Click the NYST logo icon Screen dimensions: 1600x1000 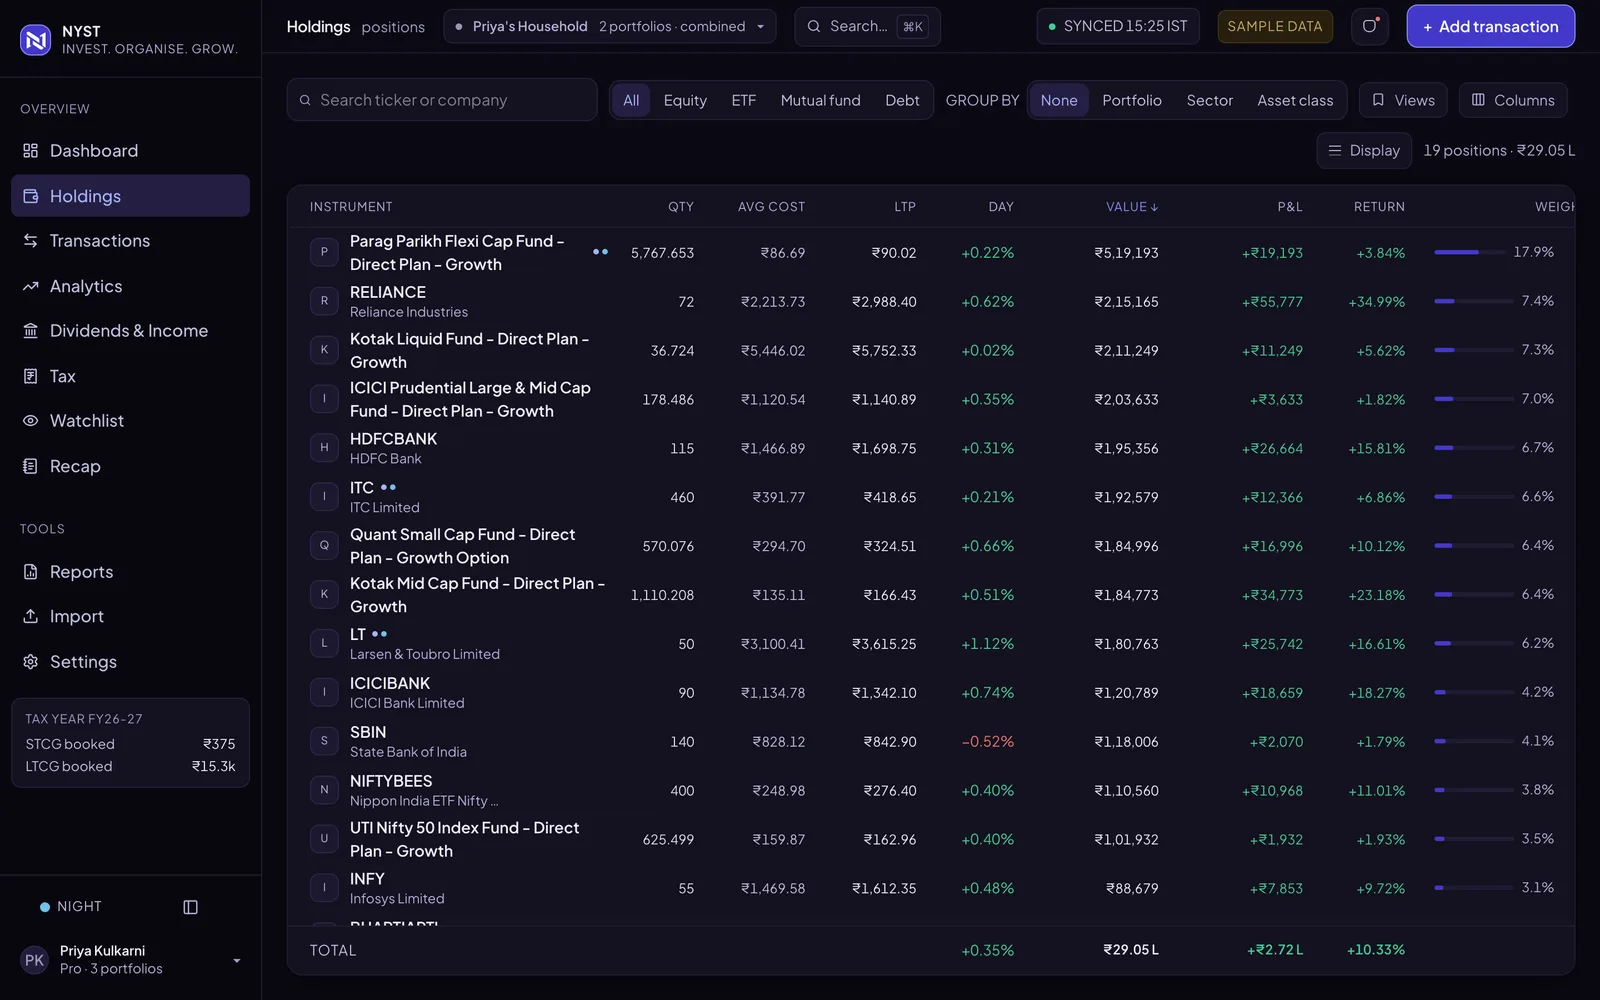36,40
